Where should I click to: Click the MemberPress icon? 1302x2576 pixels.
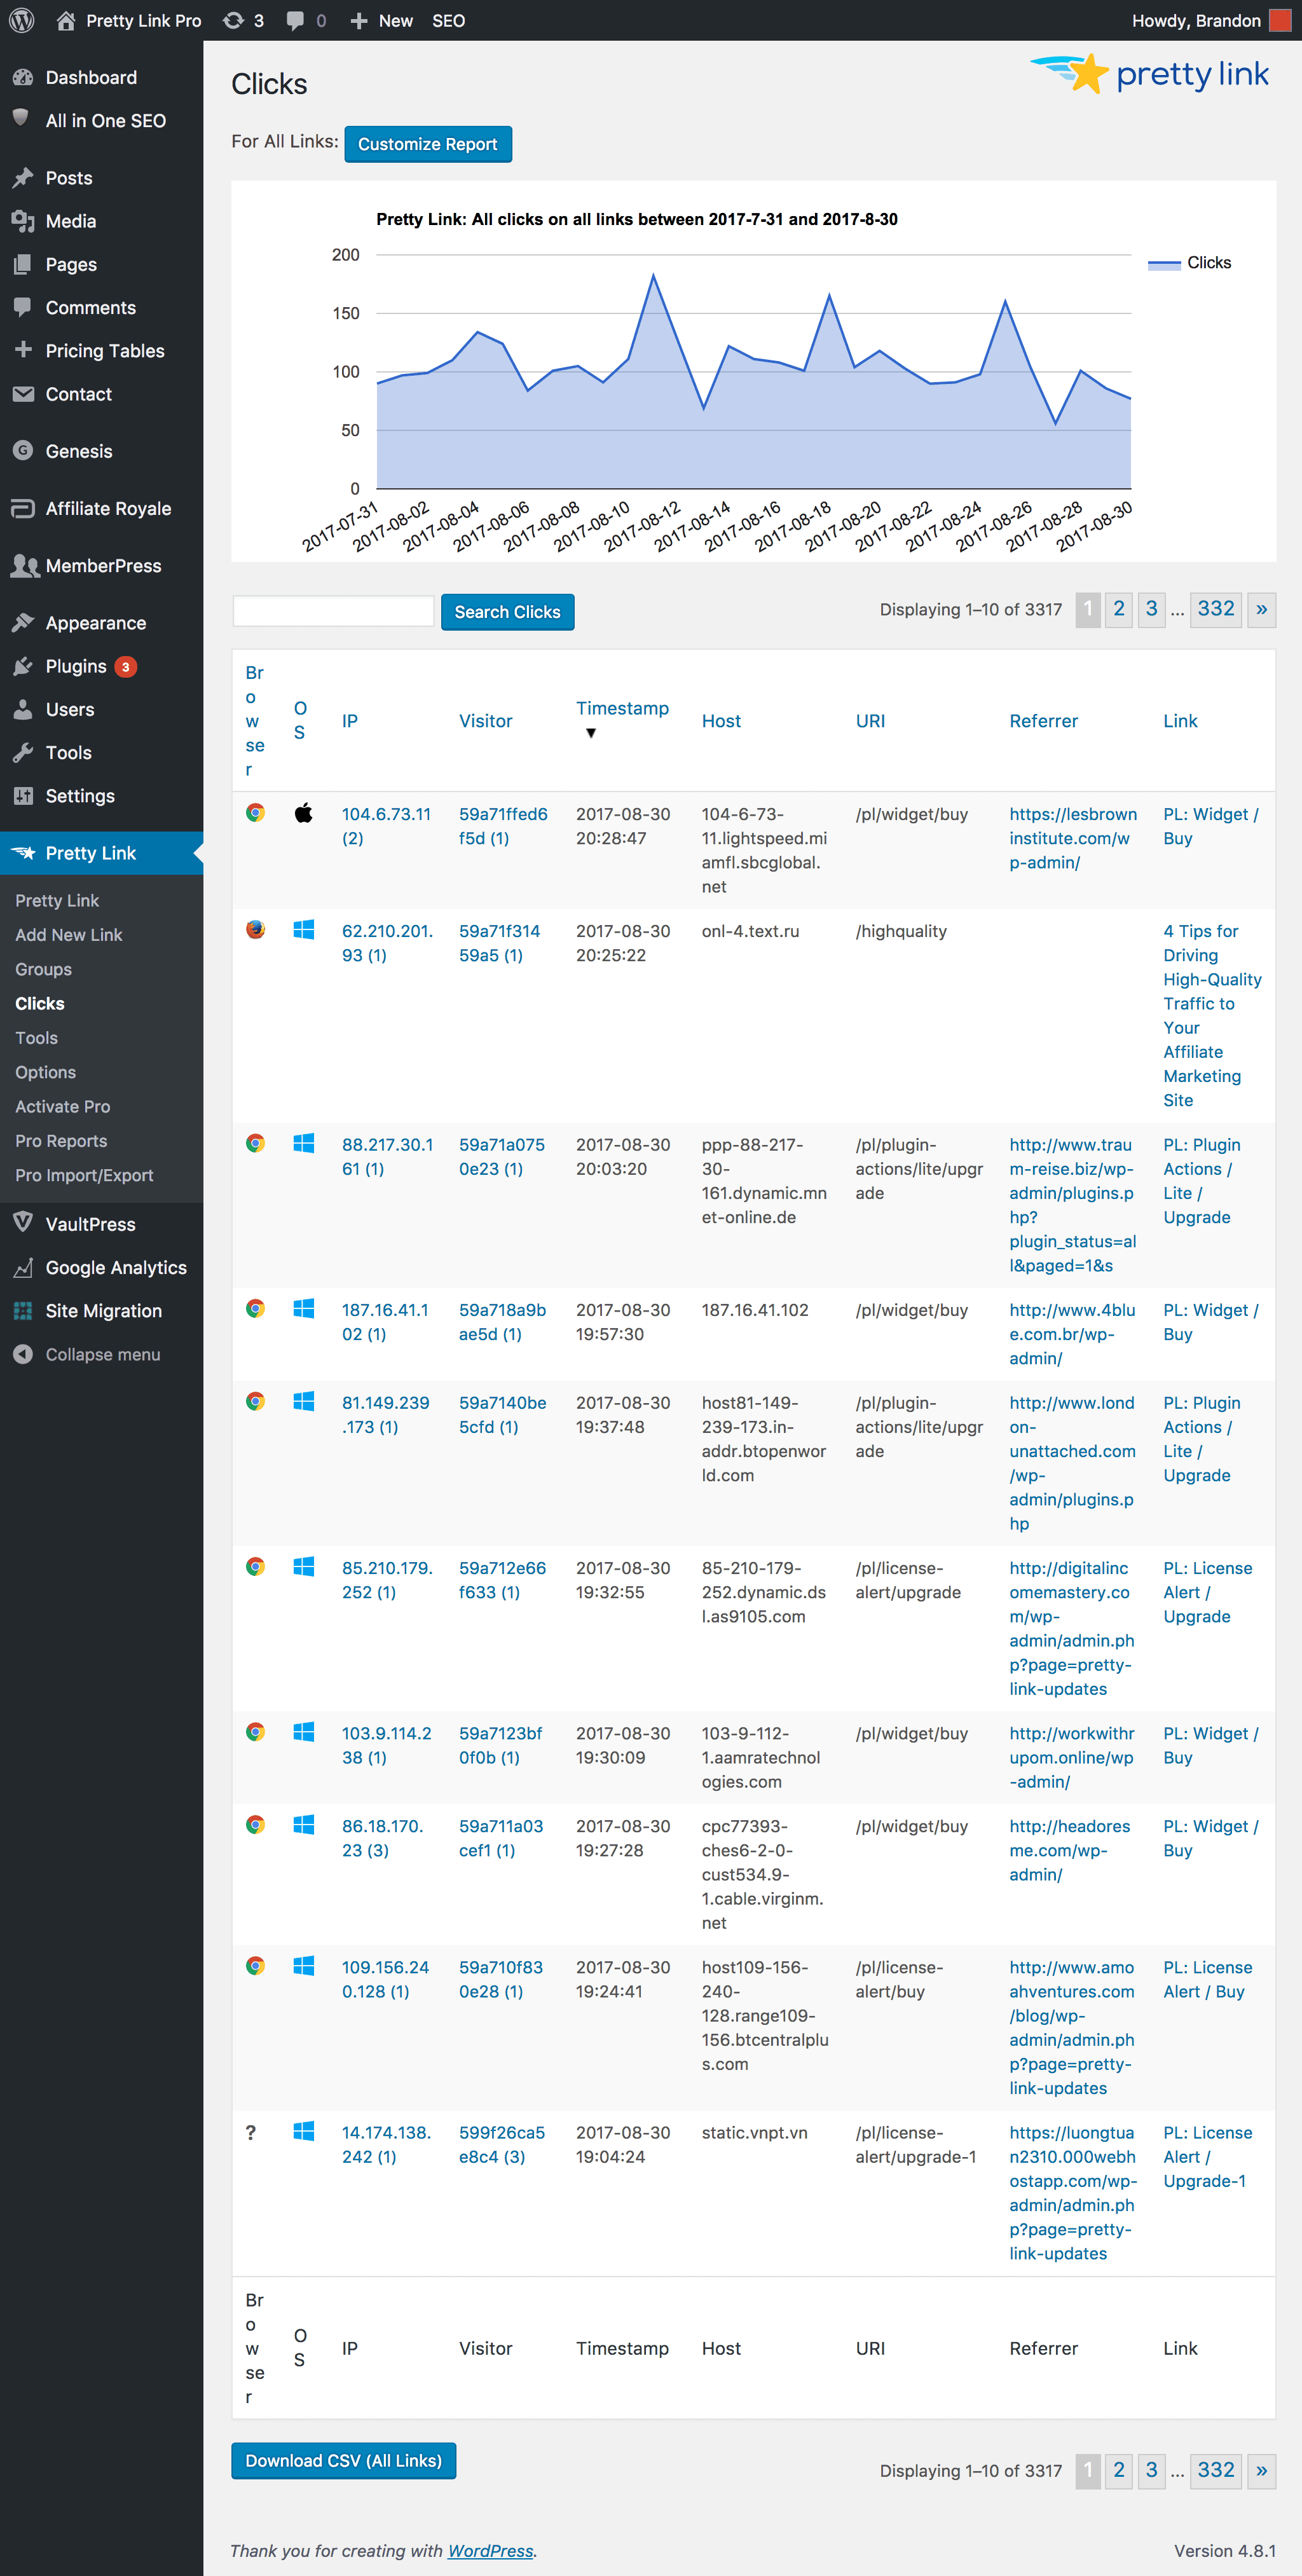pos(24,565)
